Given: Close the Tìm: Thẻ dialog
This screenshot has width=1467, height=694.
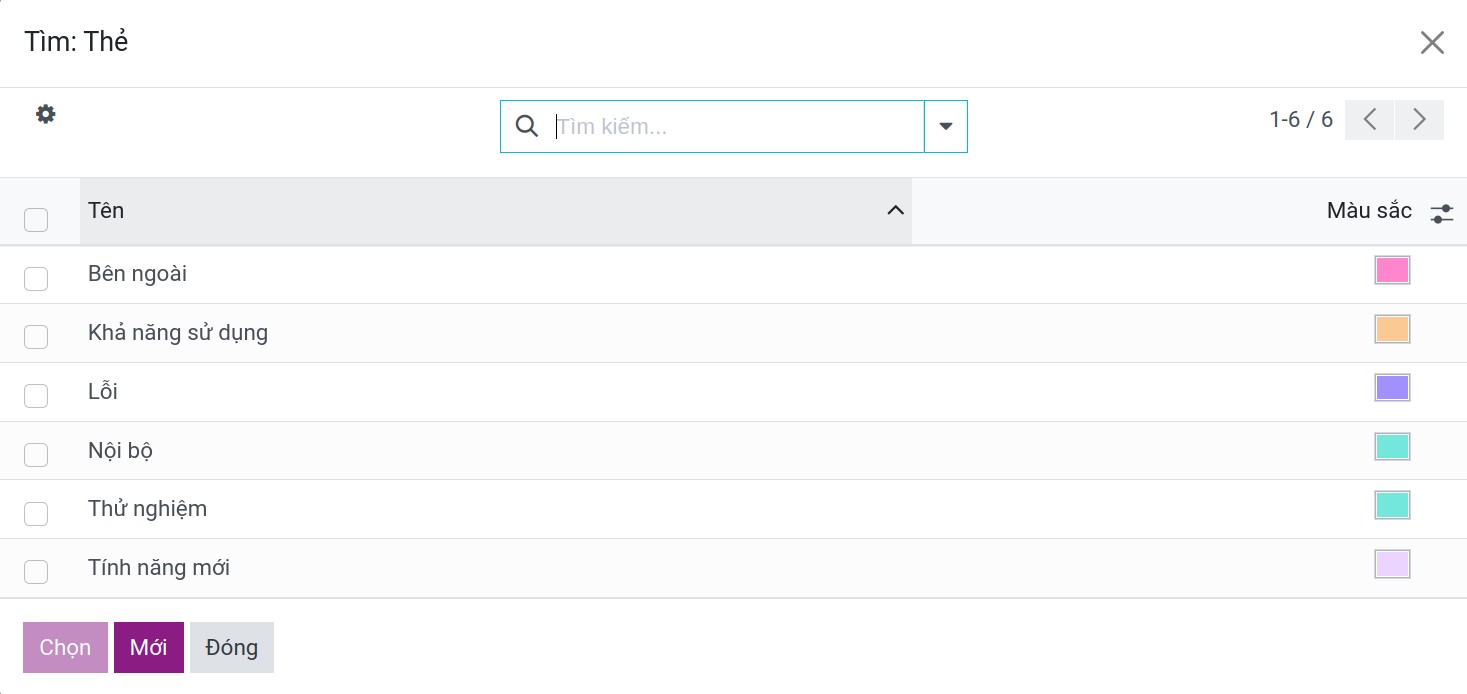Looking at the screenshot, I should coord(1432,42).
